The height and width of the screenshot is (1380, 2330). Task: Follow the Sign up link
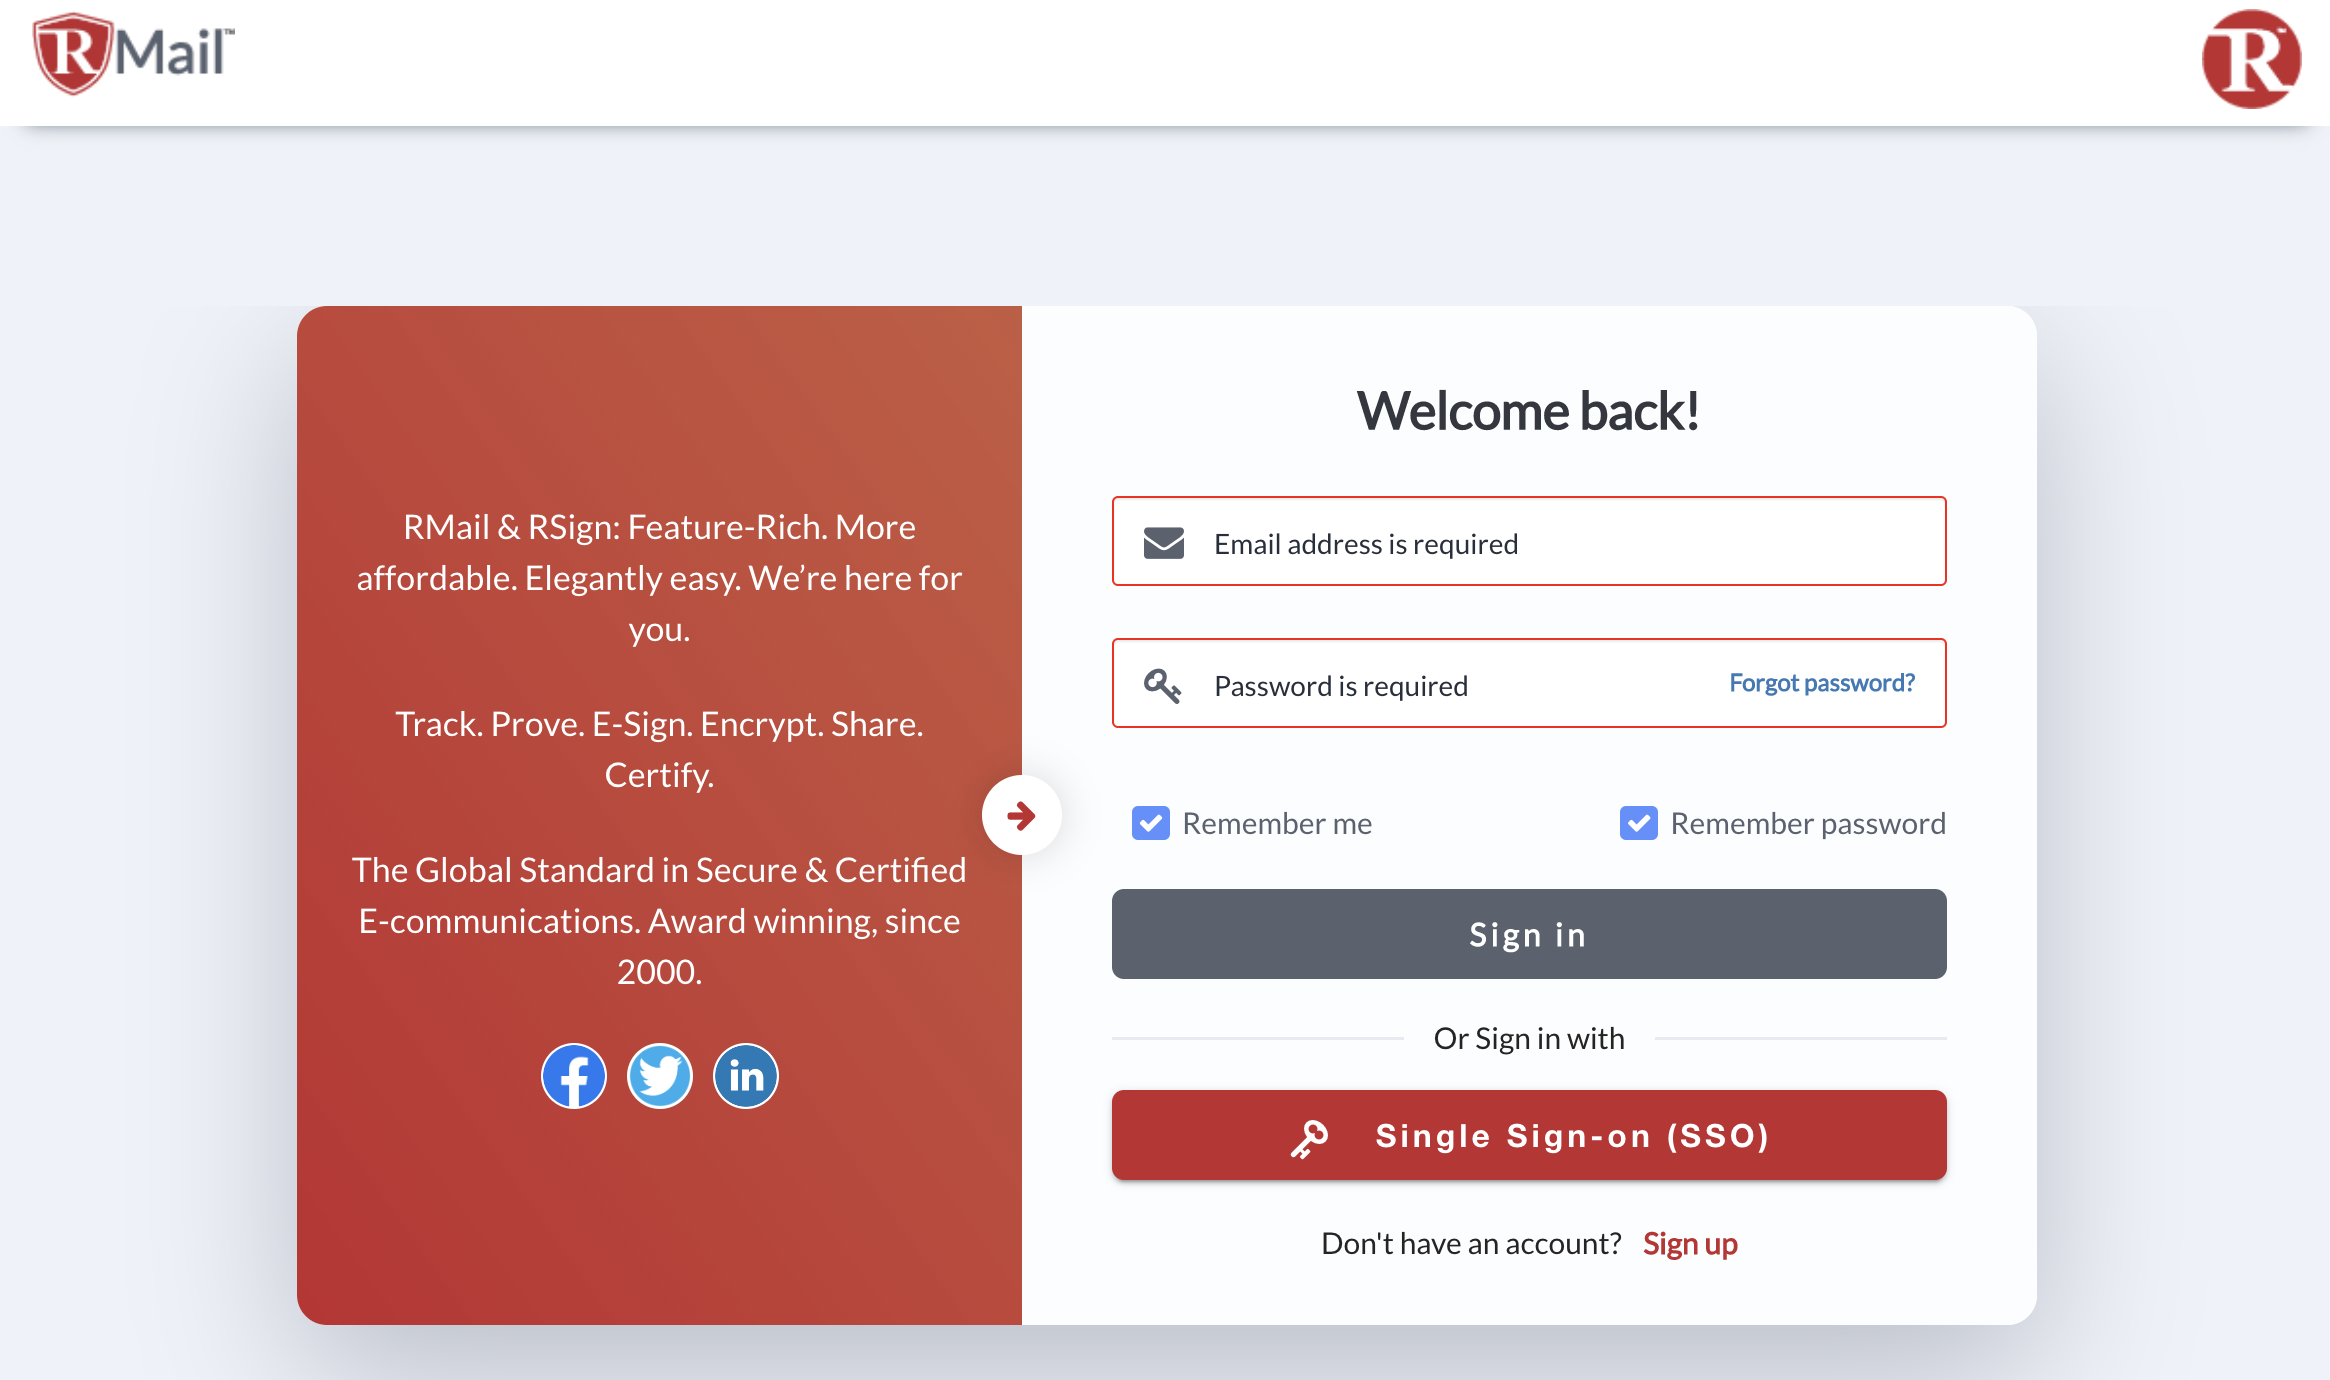1690,1244
